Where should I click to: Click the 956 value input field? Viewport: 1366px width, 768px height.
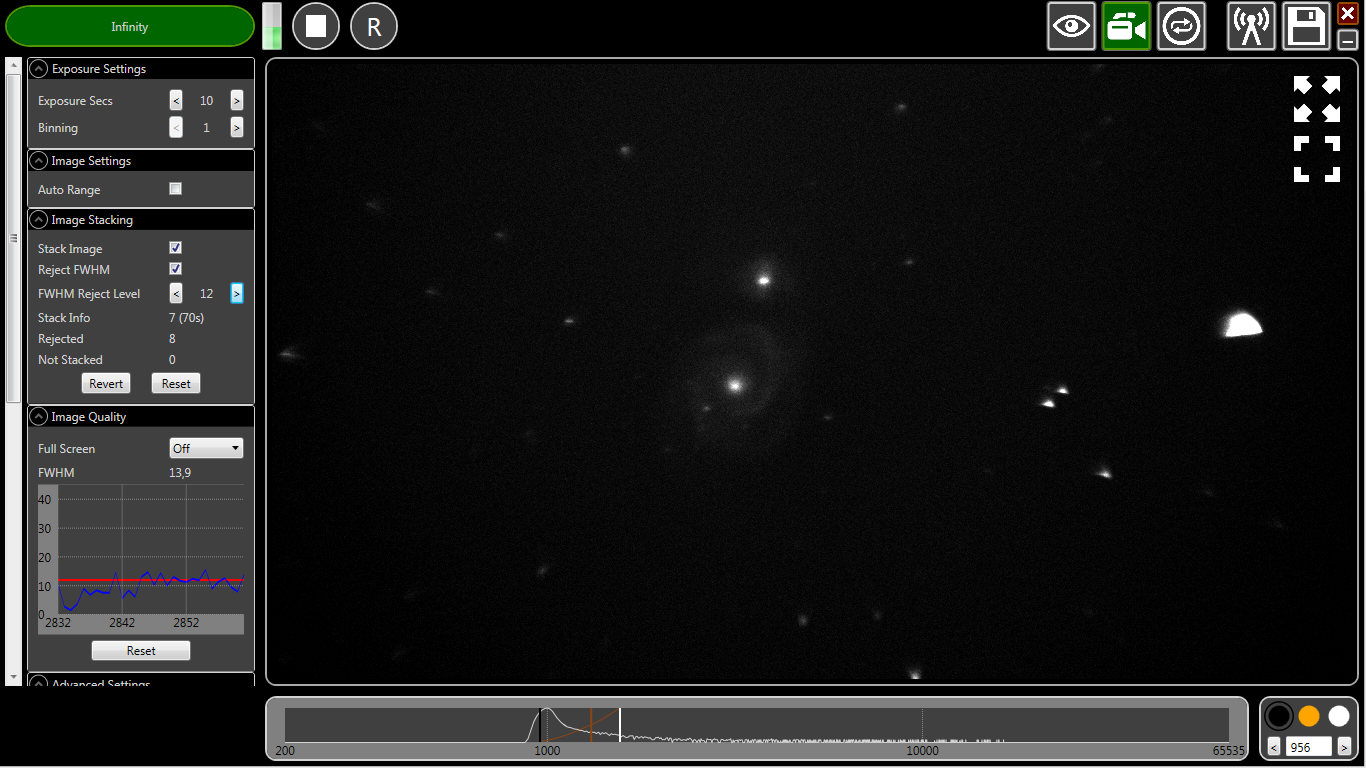(1308, 746)
